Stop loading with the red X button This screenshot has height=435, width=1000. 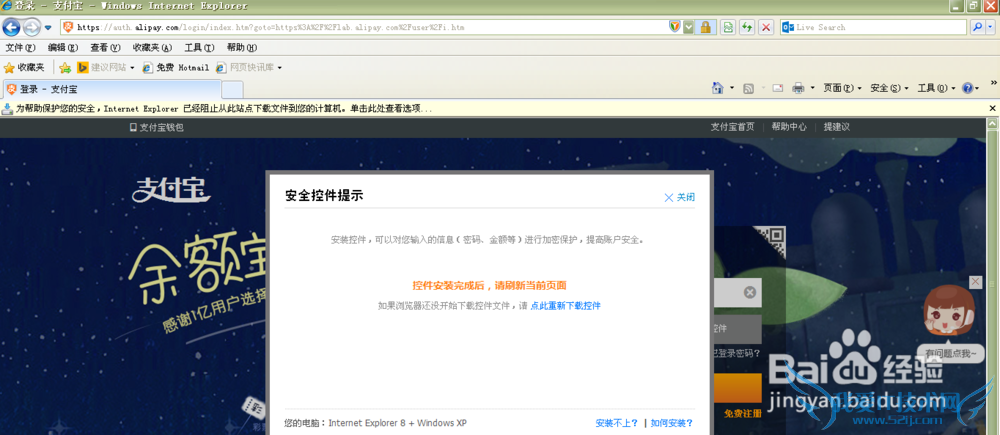(767, 27)
